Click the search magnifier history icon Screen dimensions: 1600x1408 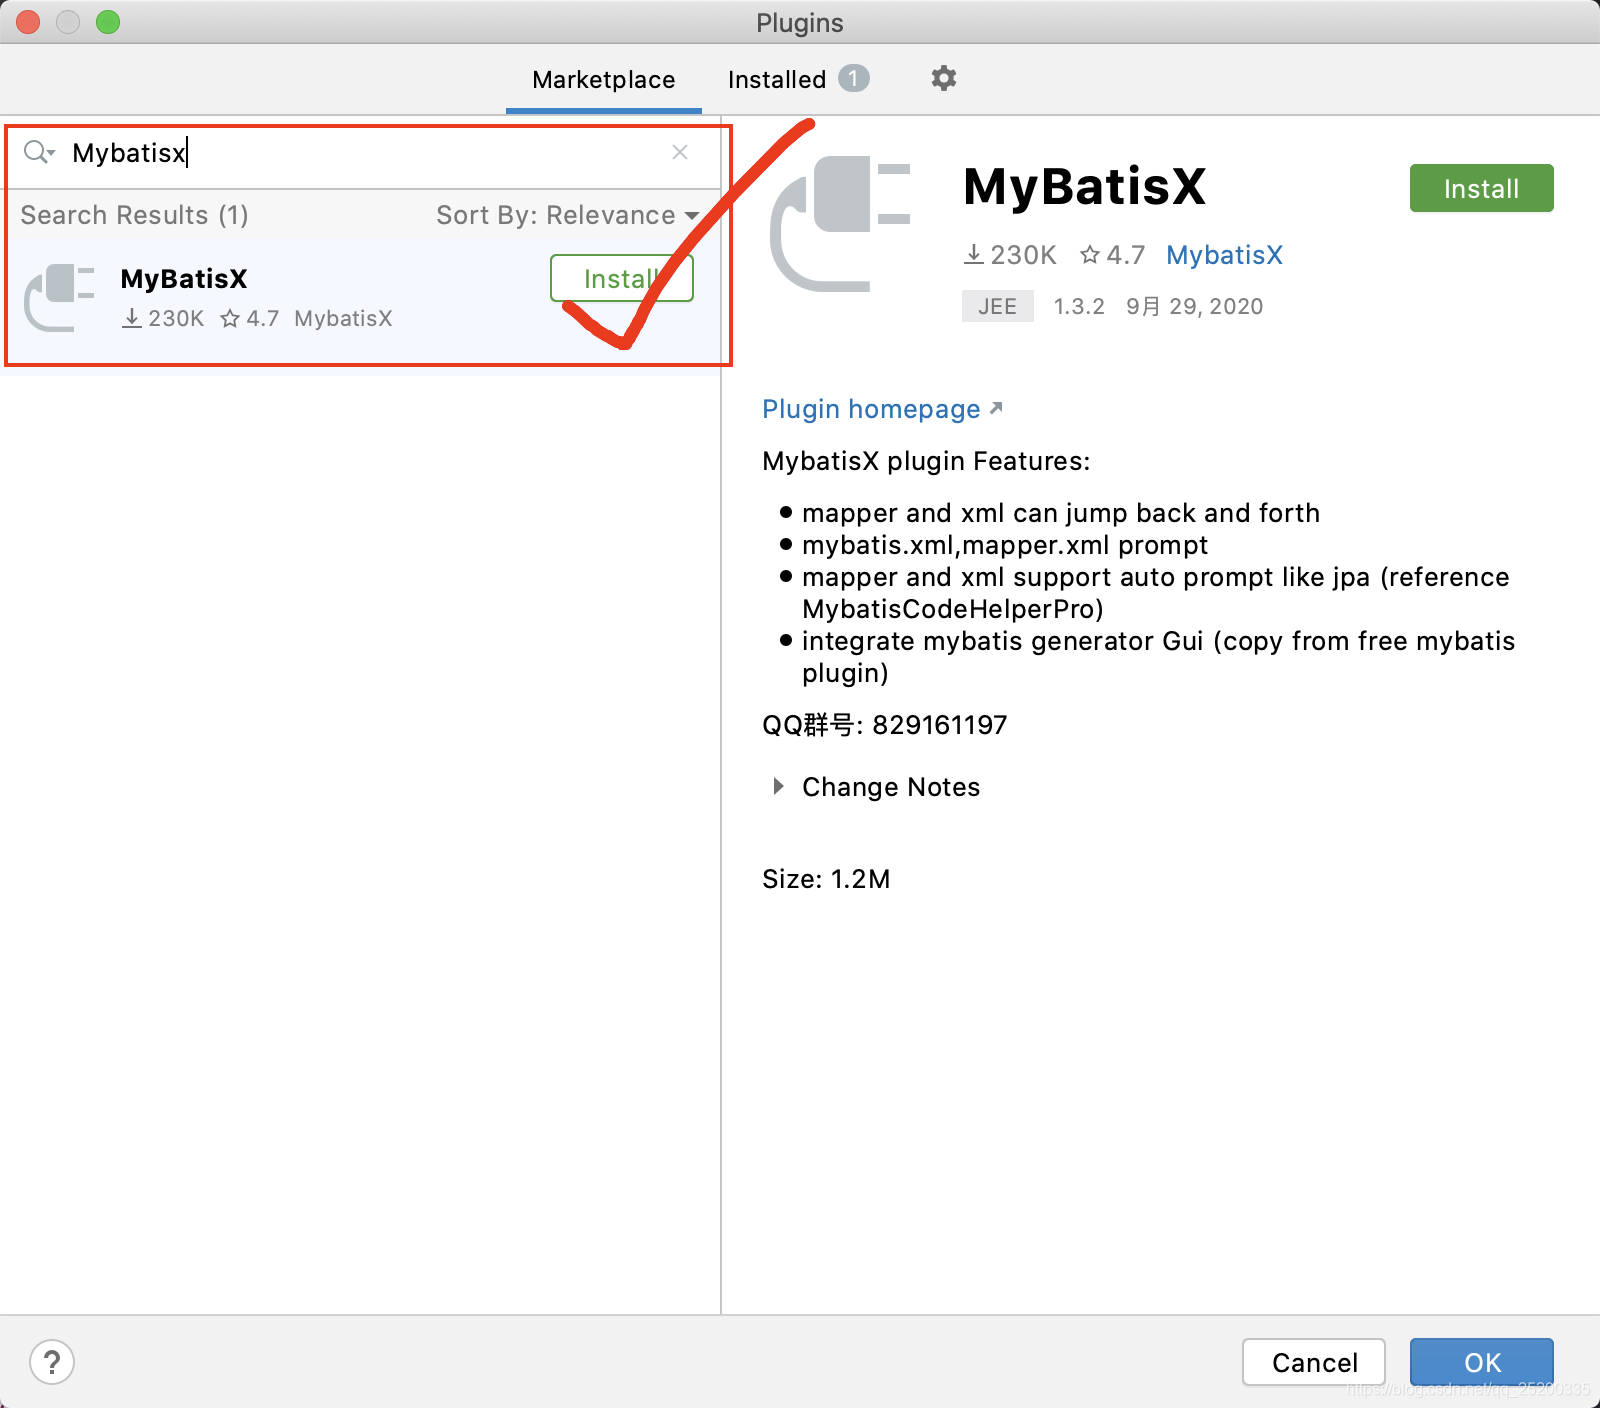click(x=39, y=152)
